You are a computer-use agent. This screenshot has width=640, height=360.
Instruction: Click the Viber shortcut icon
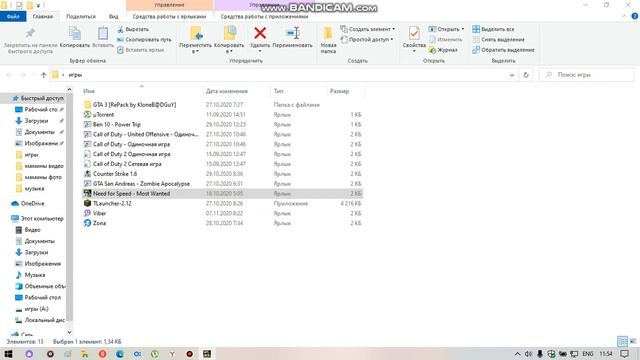click(x=87, y=213)
